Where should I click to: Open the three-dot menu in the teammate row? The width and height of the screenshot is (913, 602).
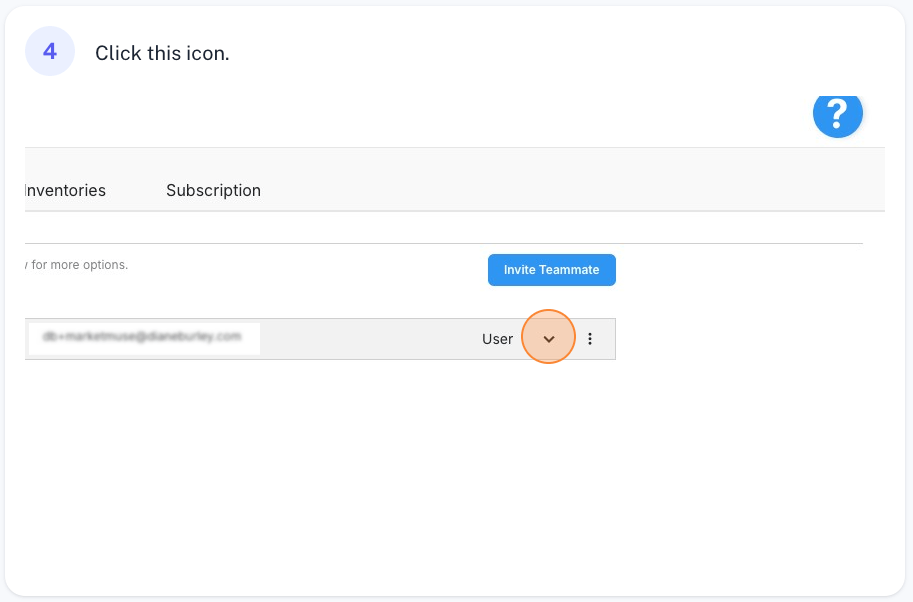590,339
